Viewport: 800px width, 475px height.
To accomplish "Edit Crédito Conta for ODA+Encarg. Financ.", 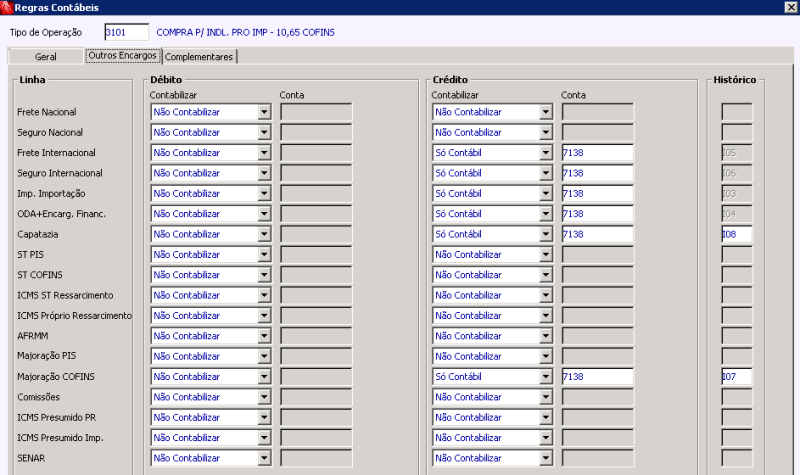I will tap(597, 214).
